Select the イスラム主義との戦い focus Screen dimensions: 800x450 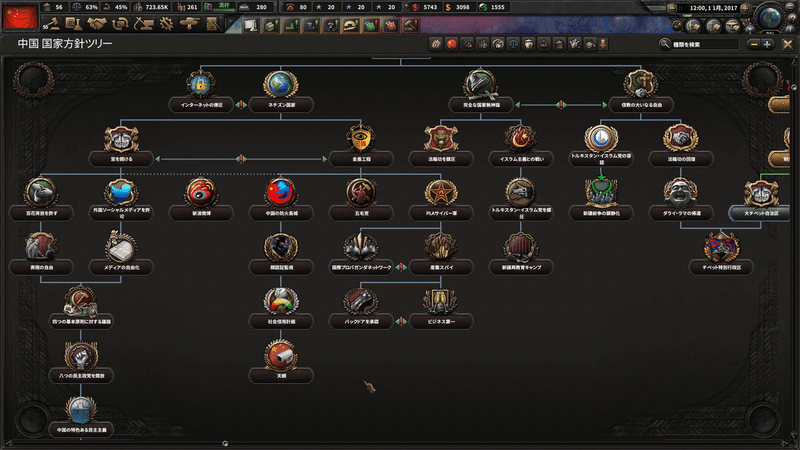521,146
